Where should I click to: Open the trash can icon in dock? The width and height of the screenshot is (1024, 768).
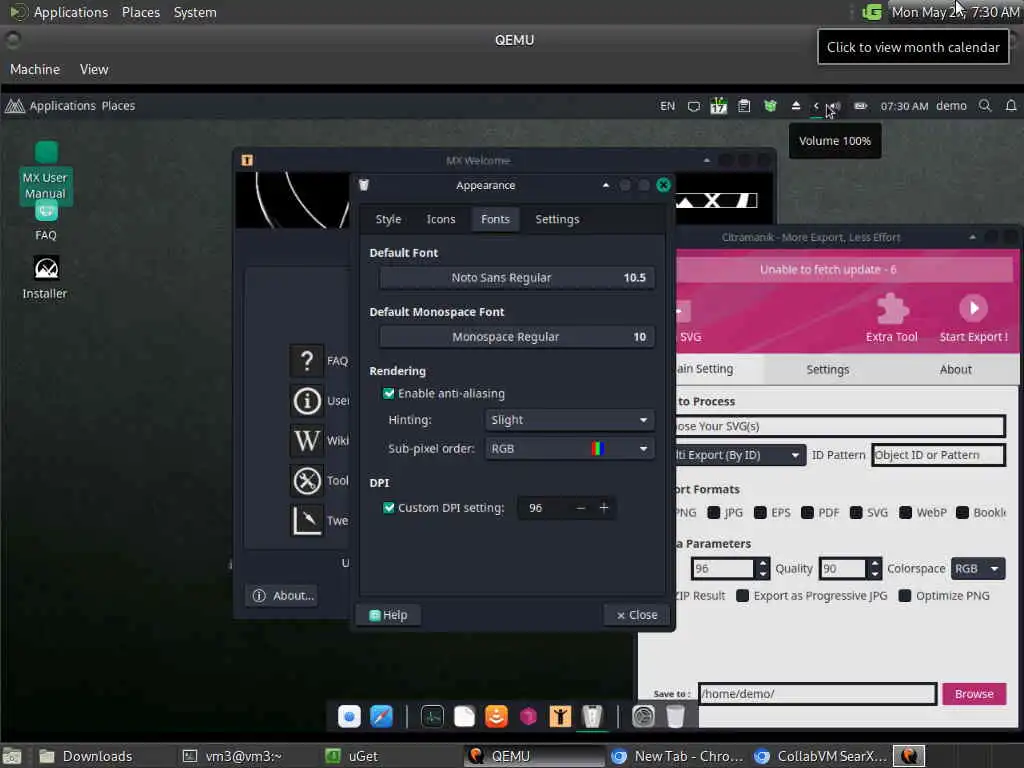[x=675, y=716]
